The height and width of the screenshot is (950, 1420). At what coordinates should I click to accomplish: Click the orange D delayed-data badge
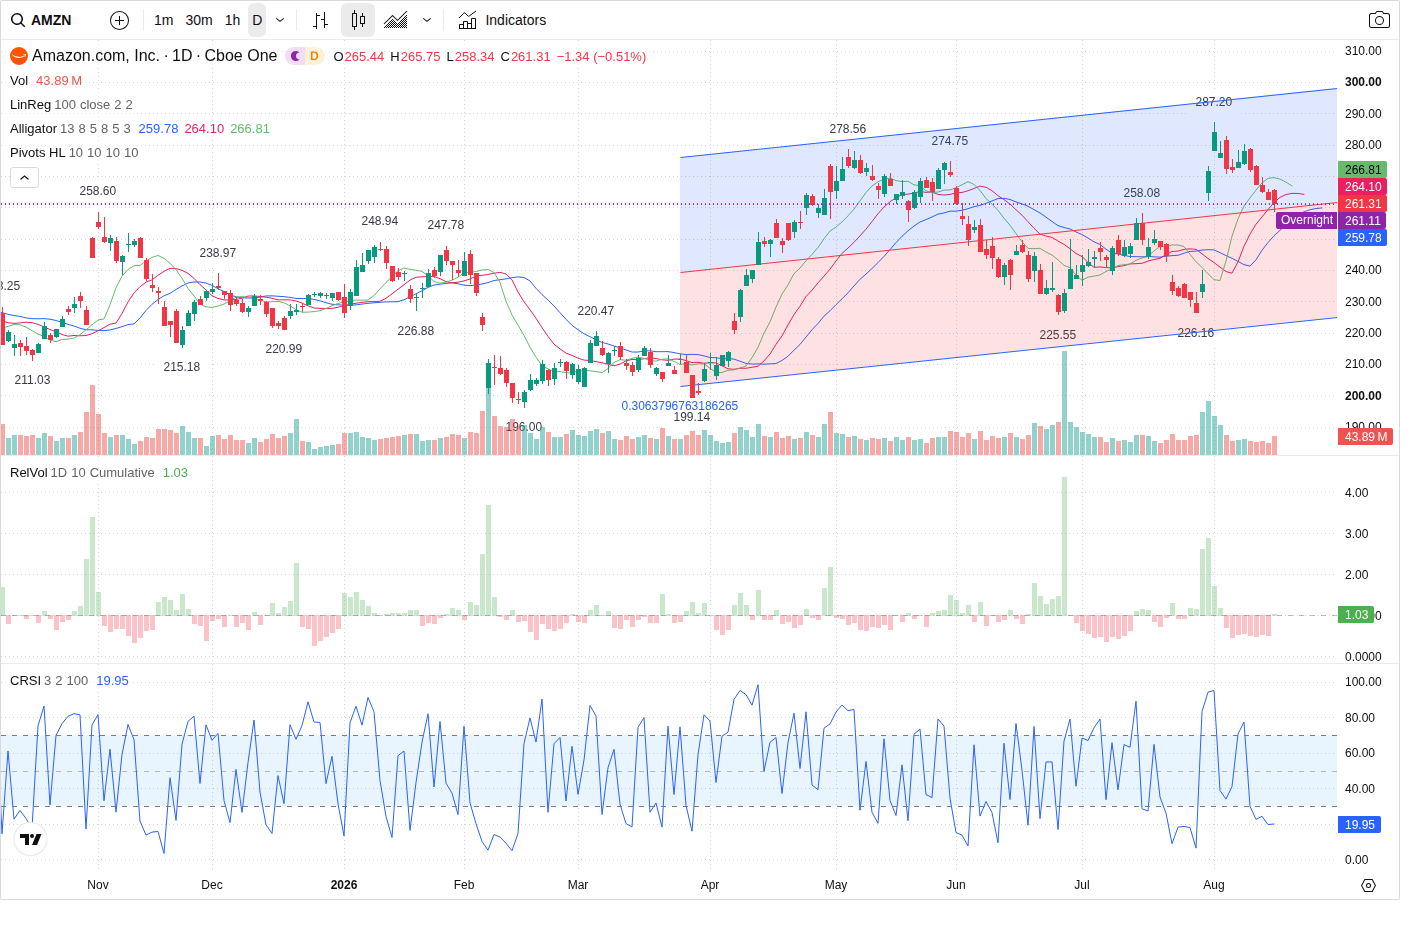(314, 56)
